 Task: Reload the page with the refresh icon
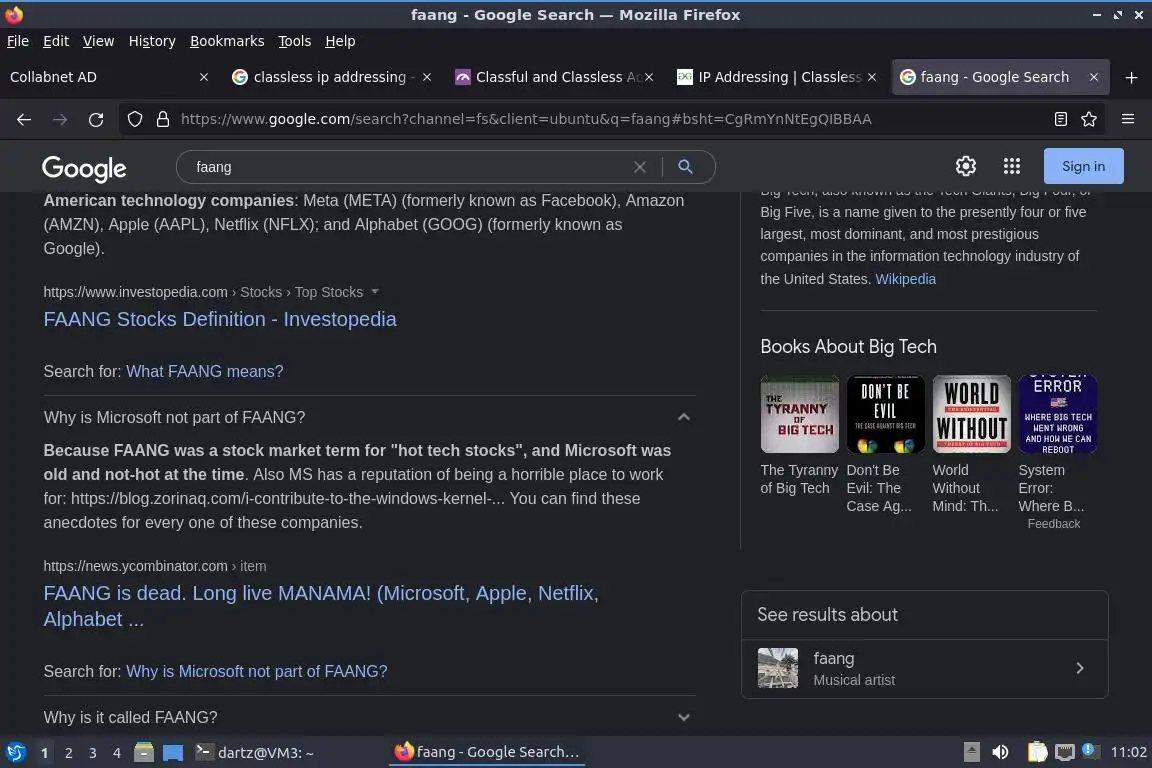(x=96, y=119)
